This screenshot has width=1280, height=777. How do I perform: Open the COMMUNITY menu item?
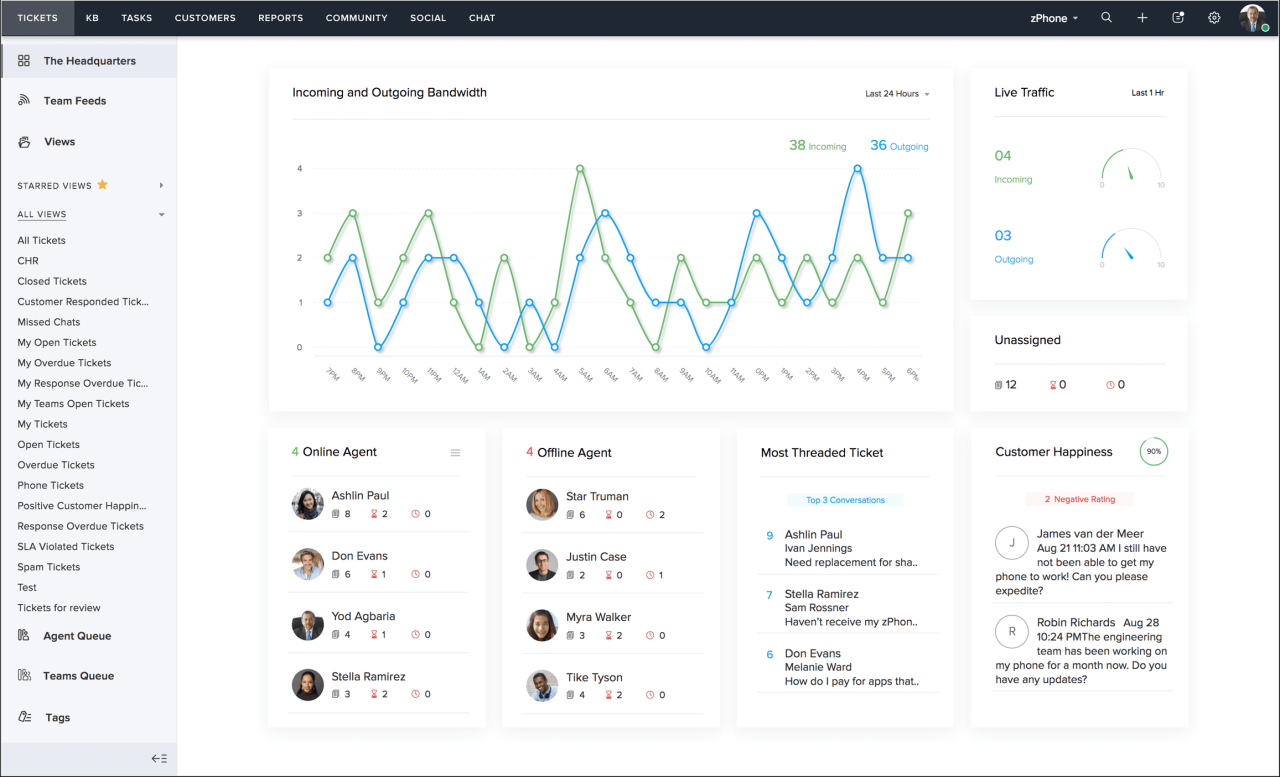[x=356, y=17]
